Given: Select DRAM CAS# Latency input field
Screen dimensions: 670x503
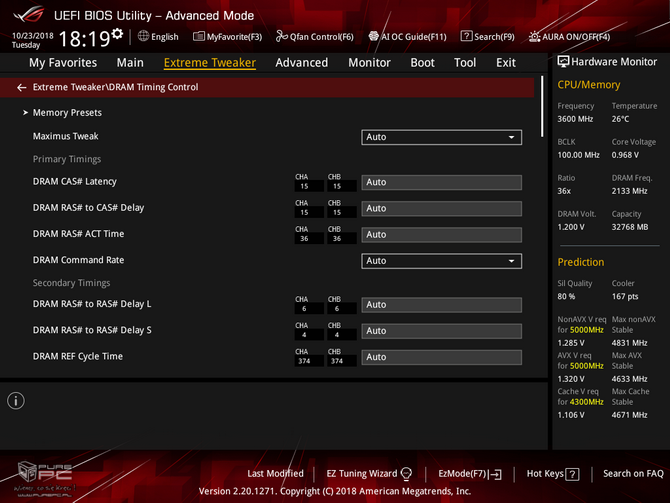Looking at the screenshot, I should (441, 182).
